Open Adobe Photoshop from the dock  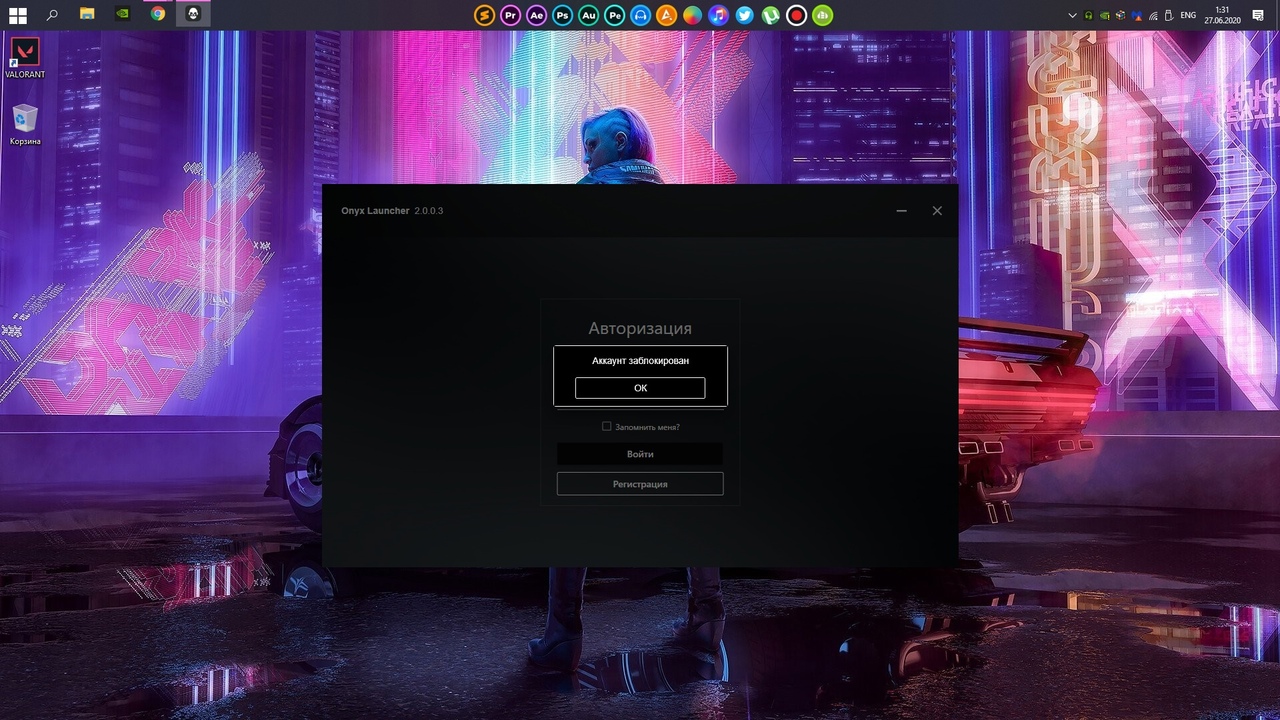tap(562, 15)
